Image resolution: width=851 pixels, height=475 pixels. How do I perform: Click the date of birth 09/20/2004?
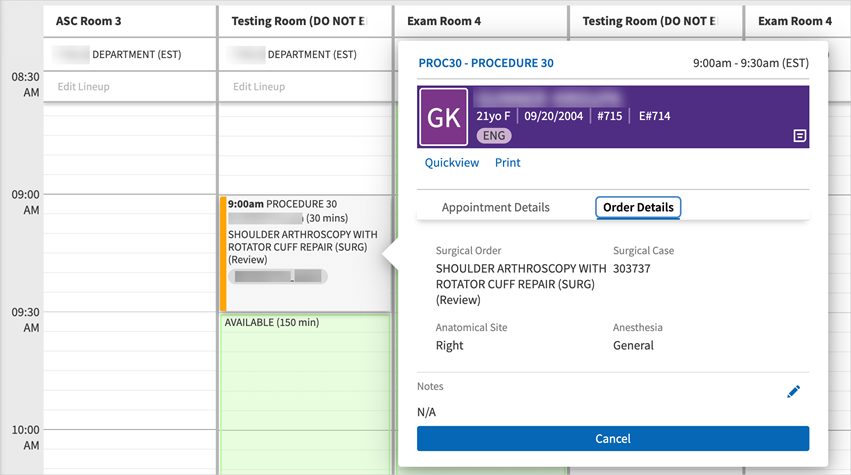(554, 116)
